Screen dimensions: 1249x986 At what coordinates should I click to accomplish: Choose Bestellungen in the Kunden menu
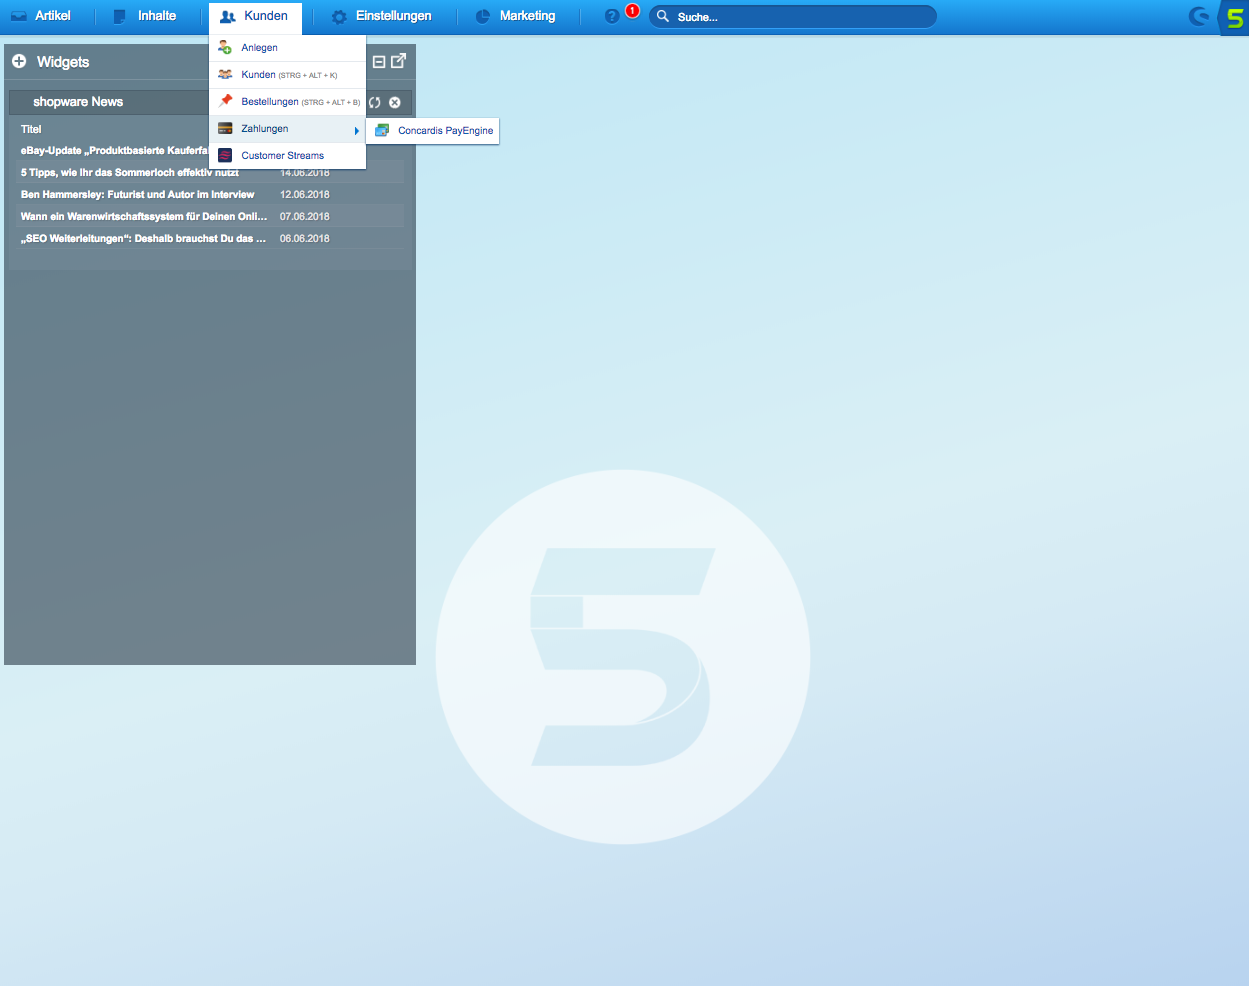click(270, 102)
